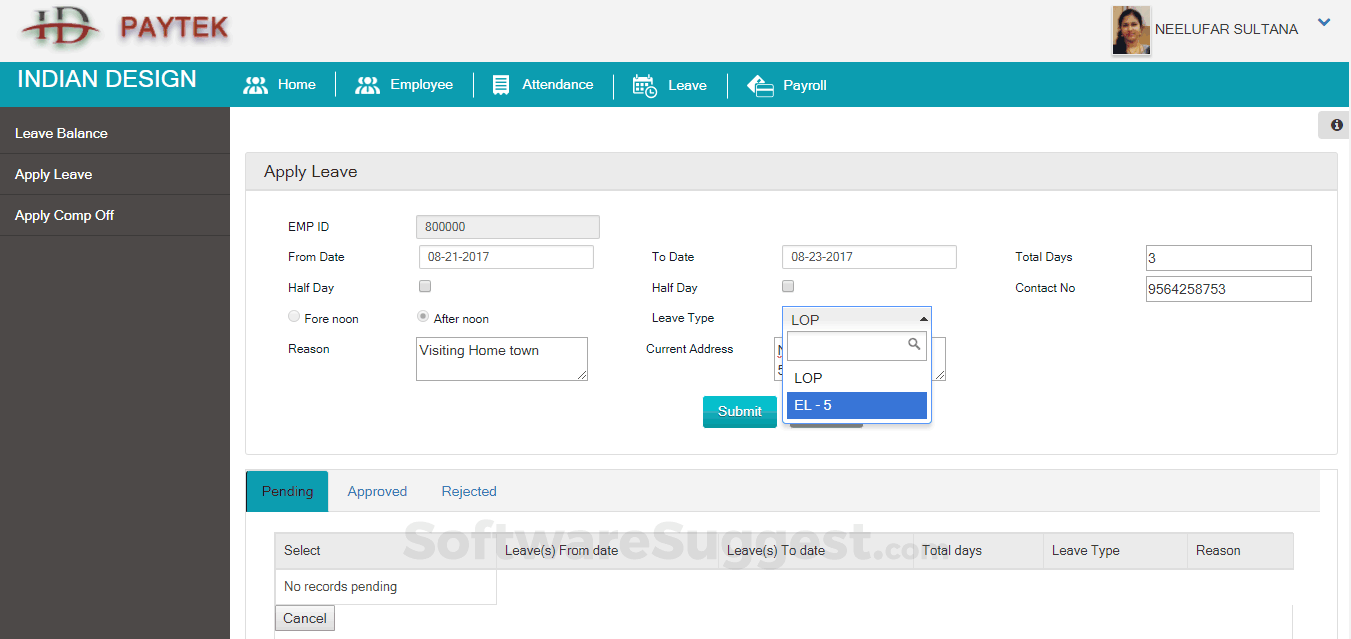Image resolution: width=1351 pixels, height=639 pixels.
Task: Click the Home navigation icon
Action: pos(257,85)
